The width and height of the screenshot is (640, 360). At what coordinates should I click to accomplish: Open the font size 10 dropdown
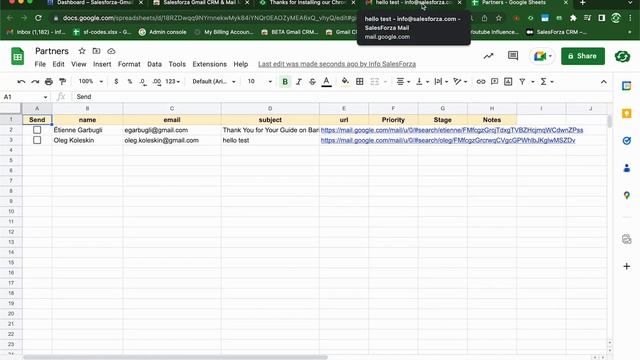pos(260,82)
